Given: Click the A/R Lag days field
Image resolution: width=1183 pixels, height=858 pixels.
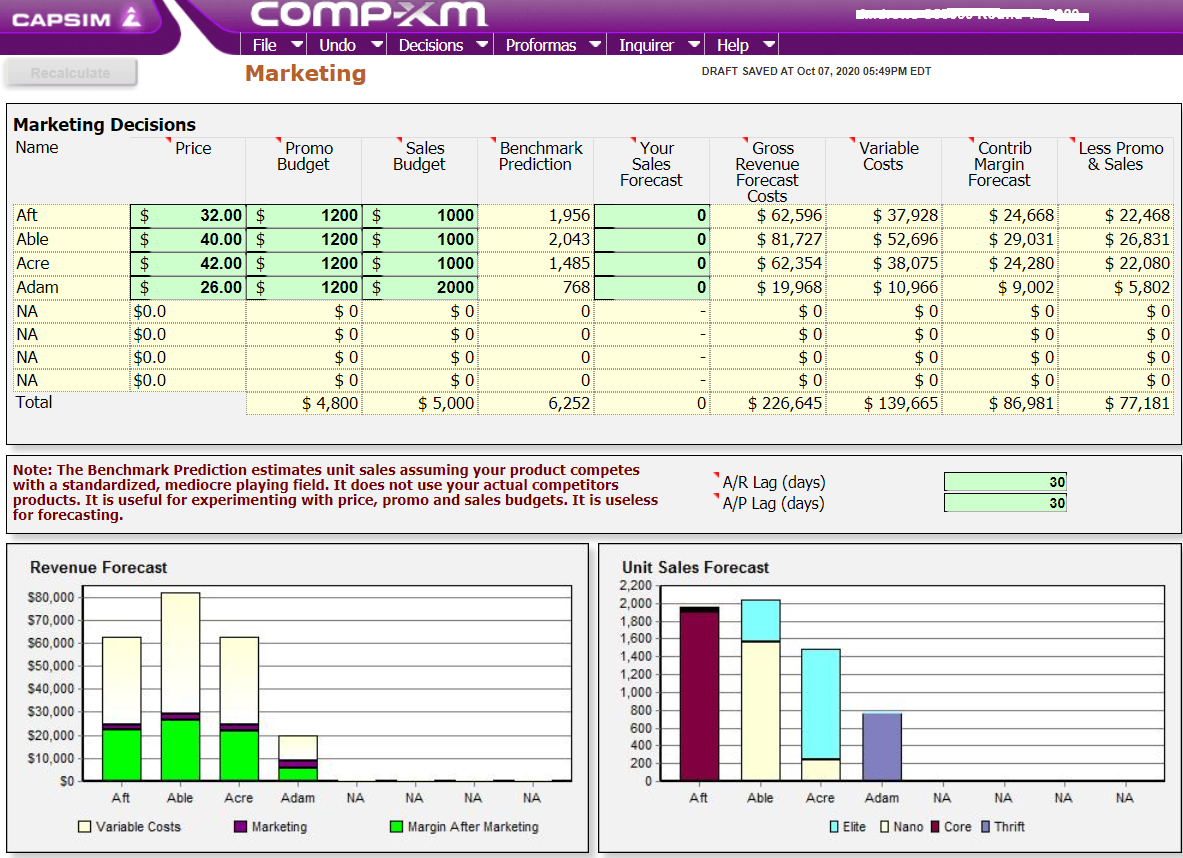Looking at the screenshot, I should 1004,481.
